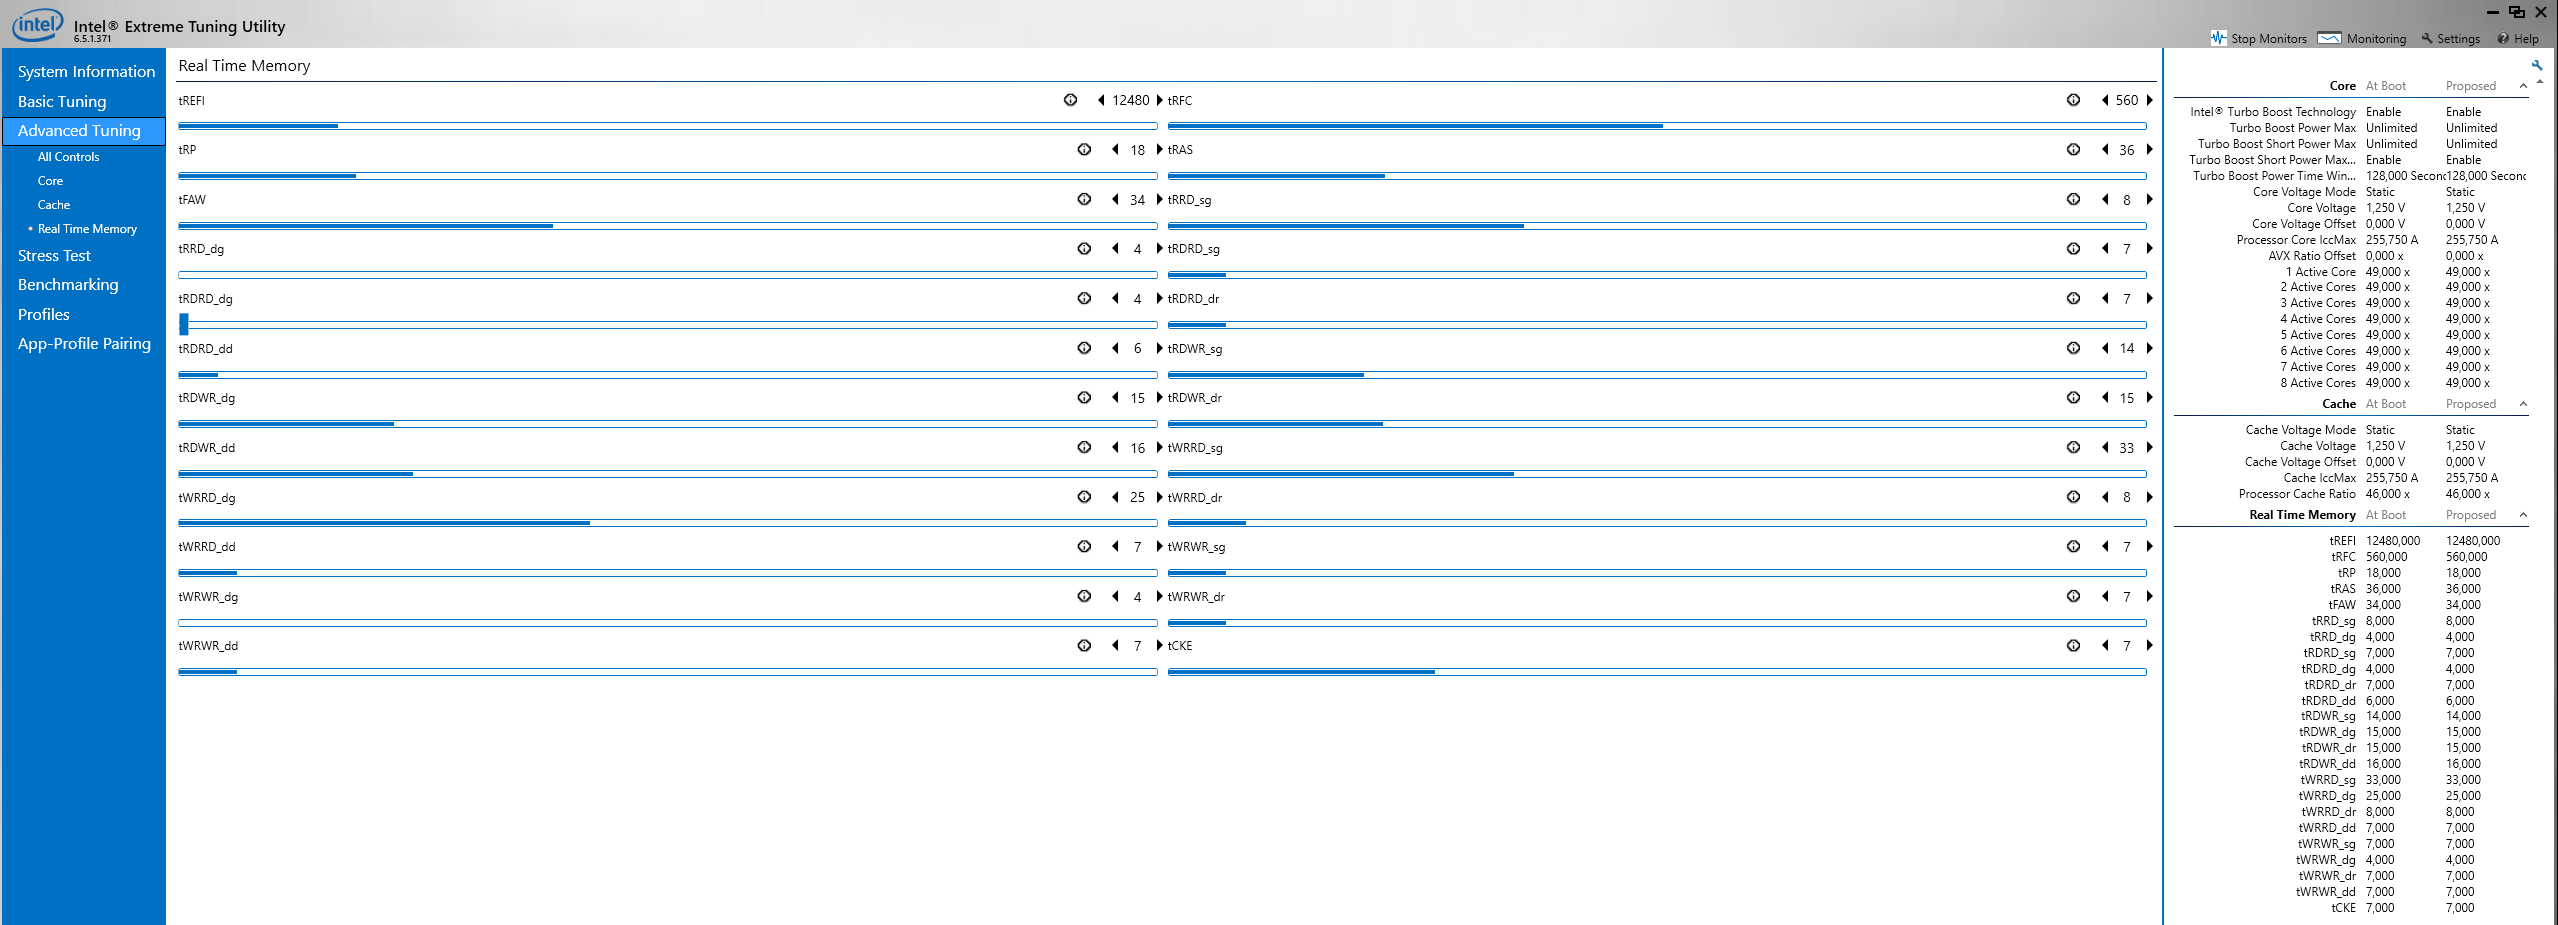Click the tRDRD_dg slider handle

pyautogui.click(x=184, y=324)
